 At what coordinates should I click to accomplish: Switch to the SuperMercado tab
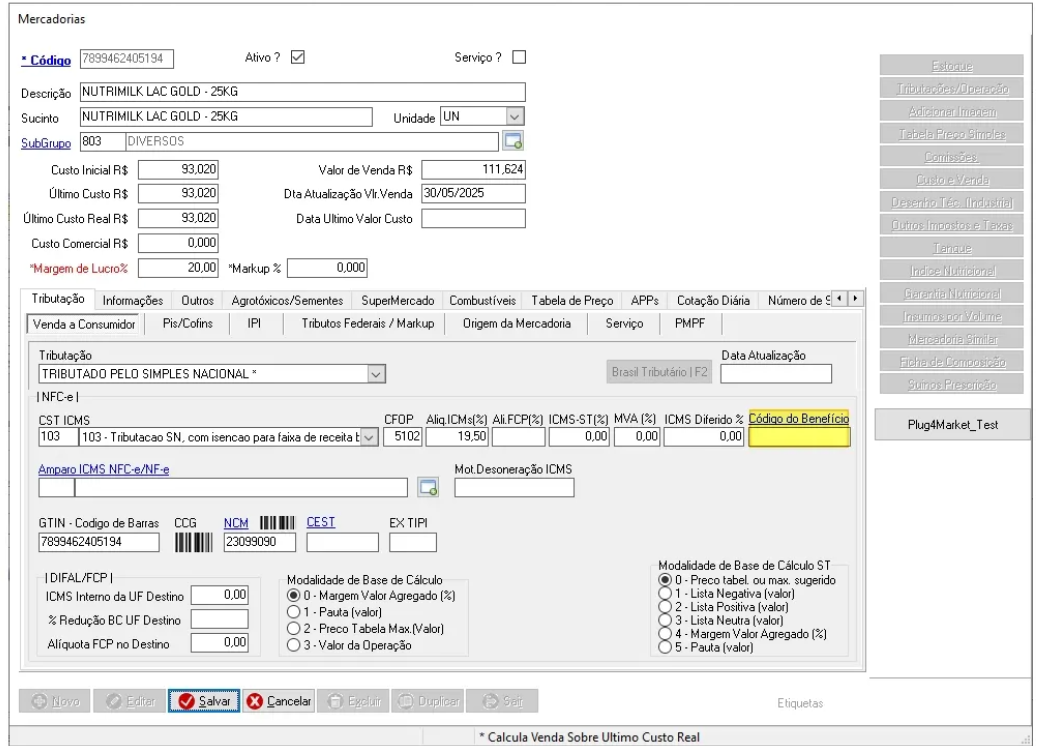(398, 301)
